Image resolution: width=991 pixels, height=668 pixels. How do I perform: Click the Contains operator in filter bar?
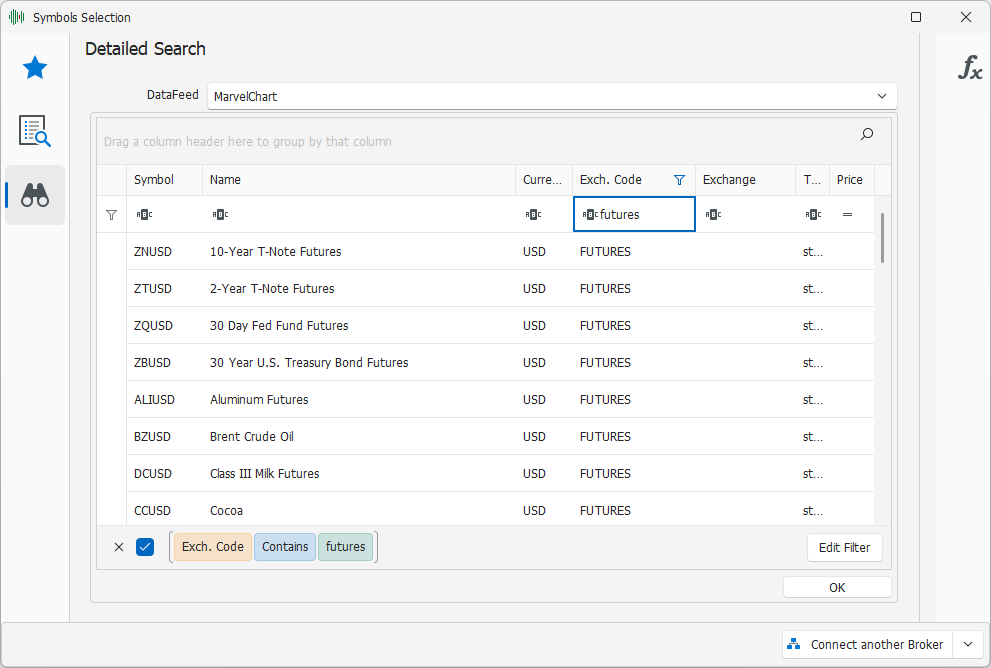[x=285, y=547]
